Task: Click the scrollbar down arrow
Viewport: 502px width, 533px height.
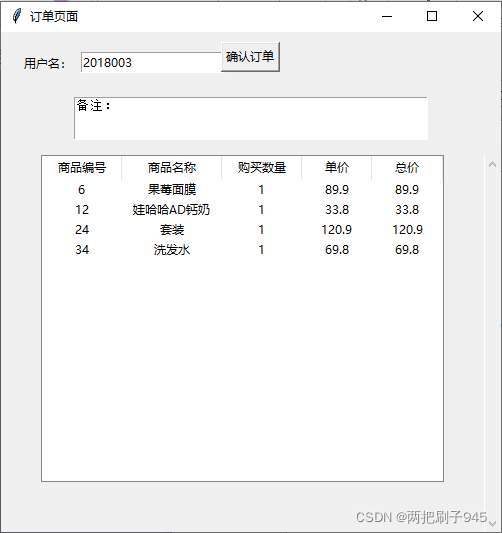Action: [492, 523]
